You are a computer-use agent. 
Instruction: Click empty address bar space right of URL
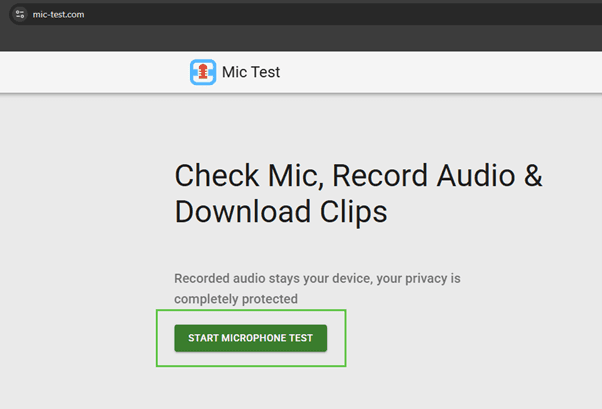[x=350, y=14]
